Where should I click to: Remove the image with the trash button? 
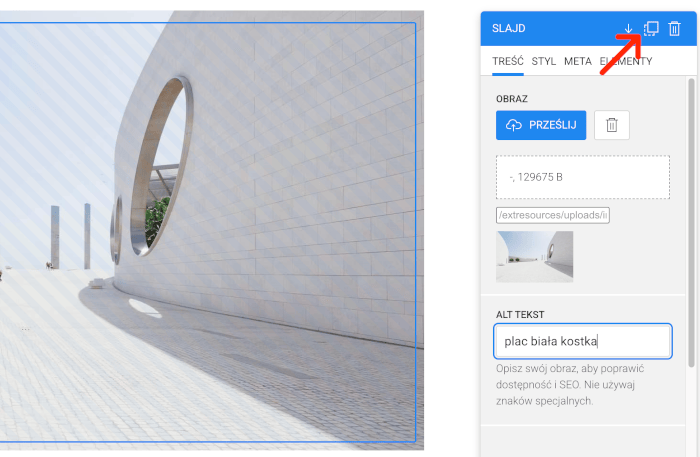pyautogui.click(x=612, y=125)
